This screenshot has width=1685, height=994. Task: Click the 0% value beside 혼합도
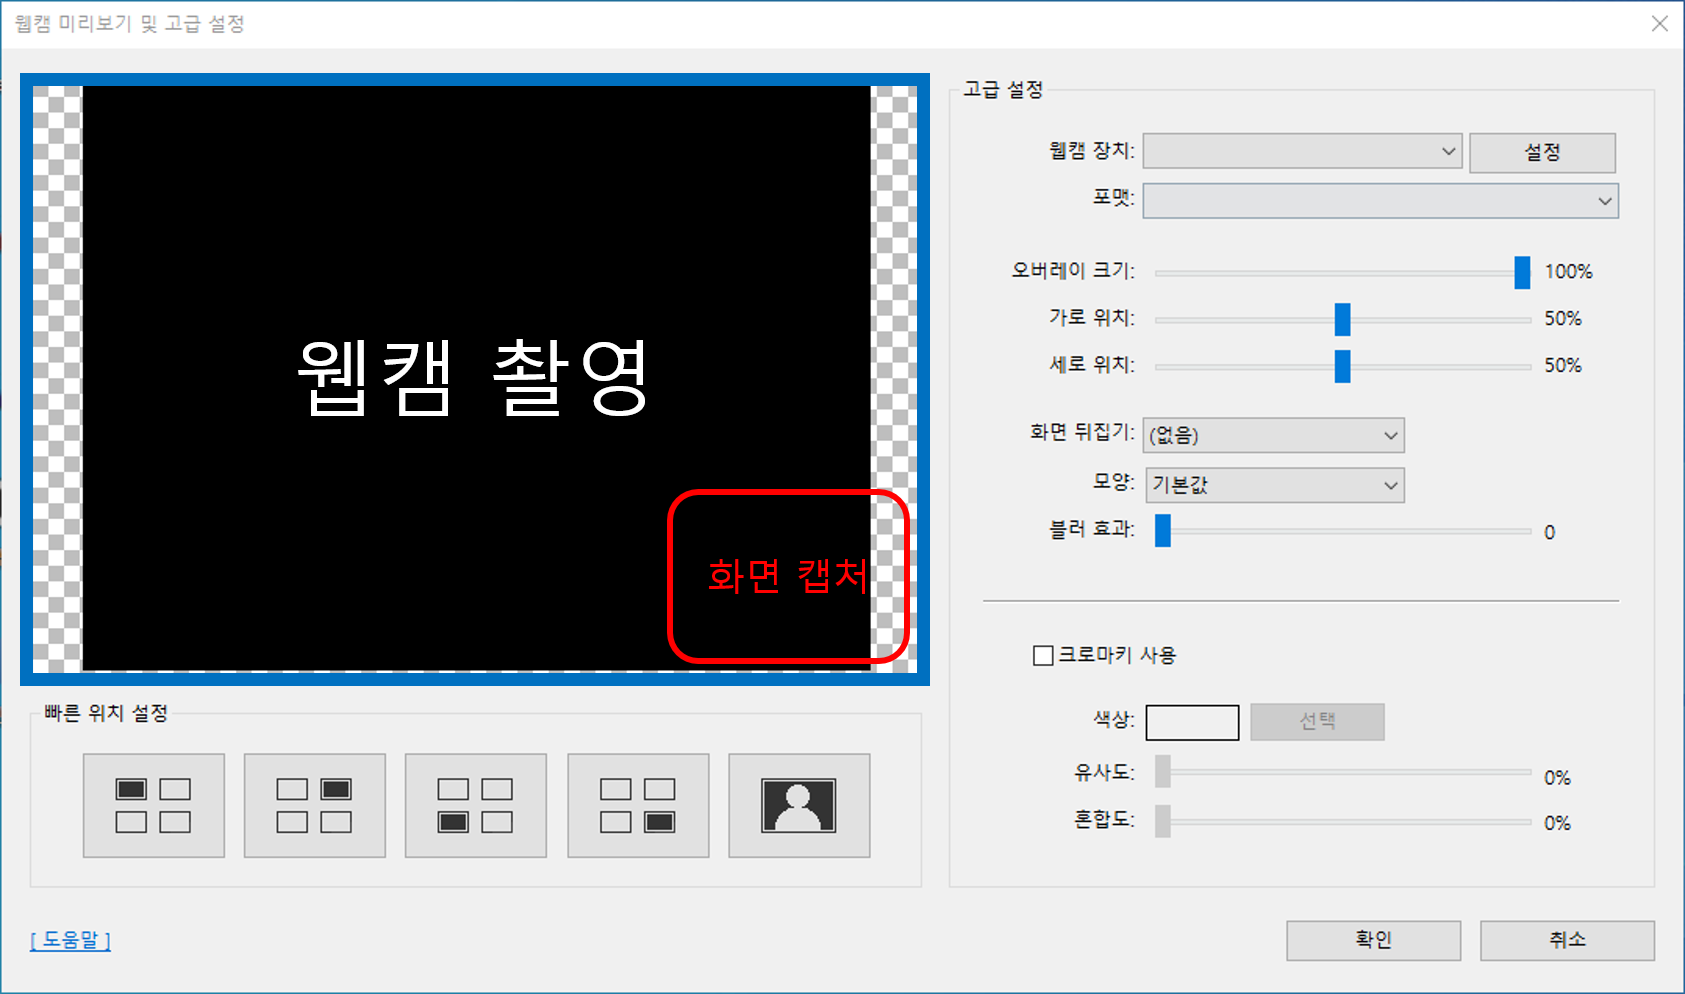(x=1557, y=824)
